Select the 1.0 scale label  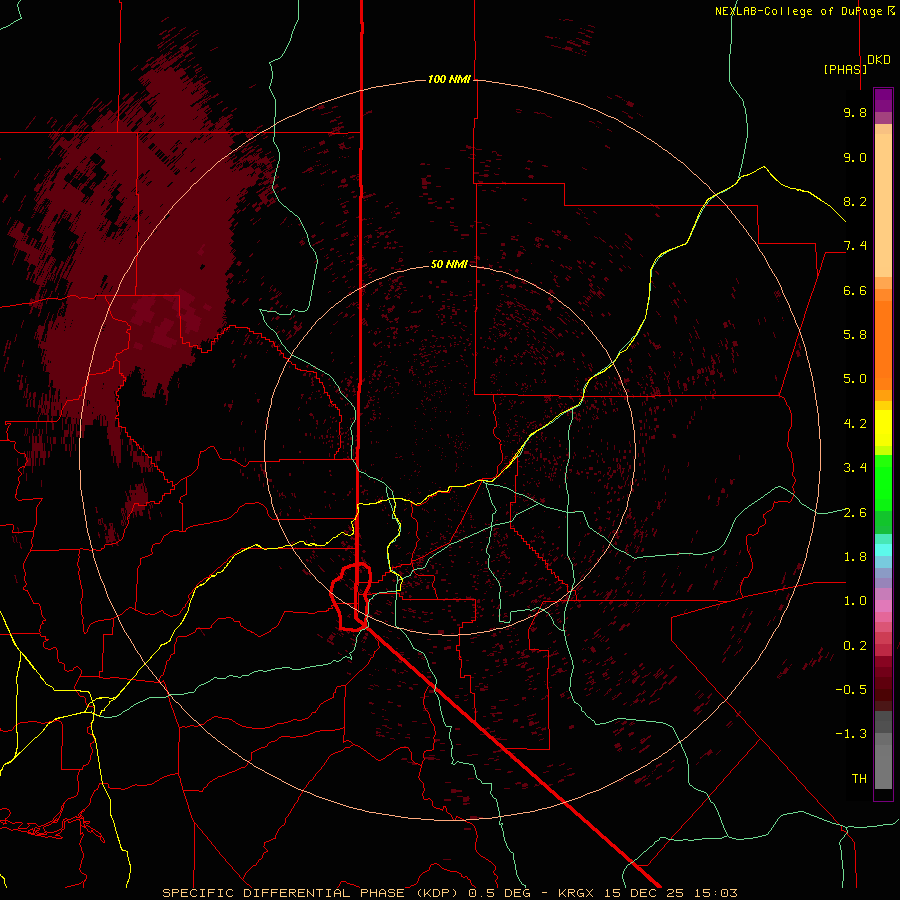[855, 601]
